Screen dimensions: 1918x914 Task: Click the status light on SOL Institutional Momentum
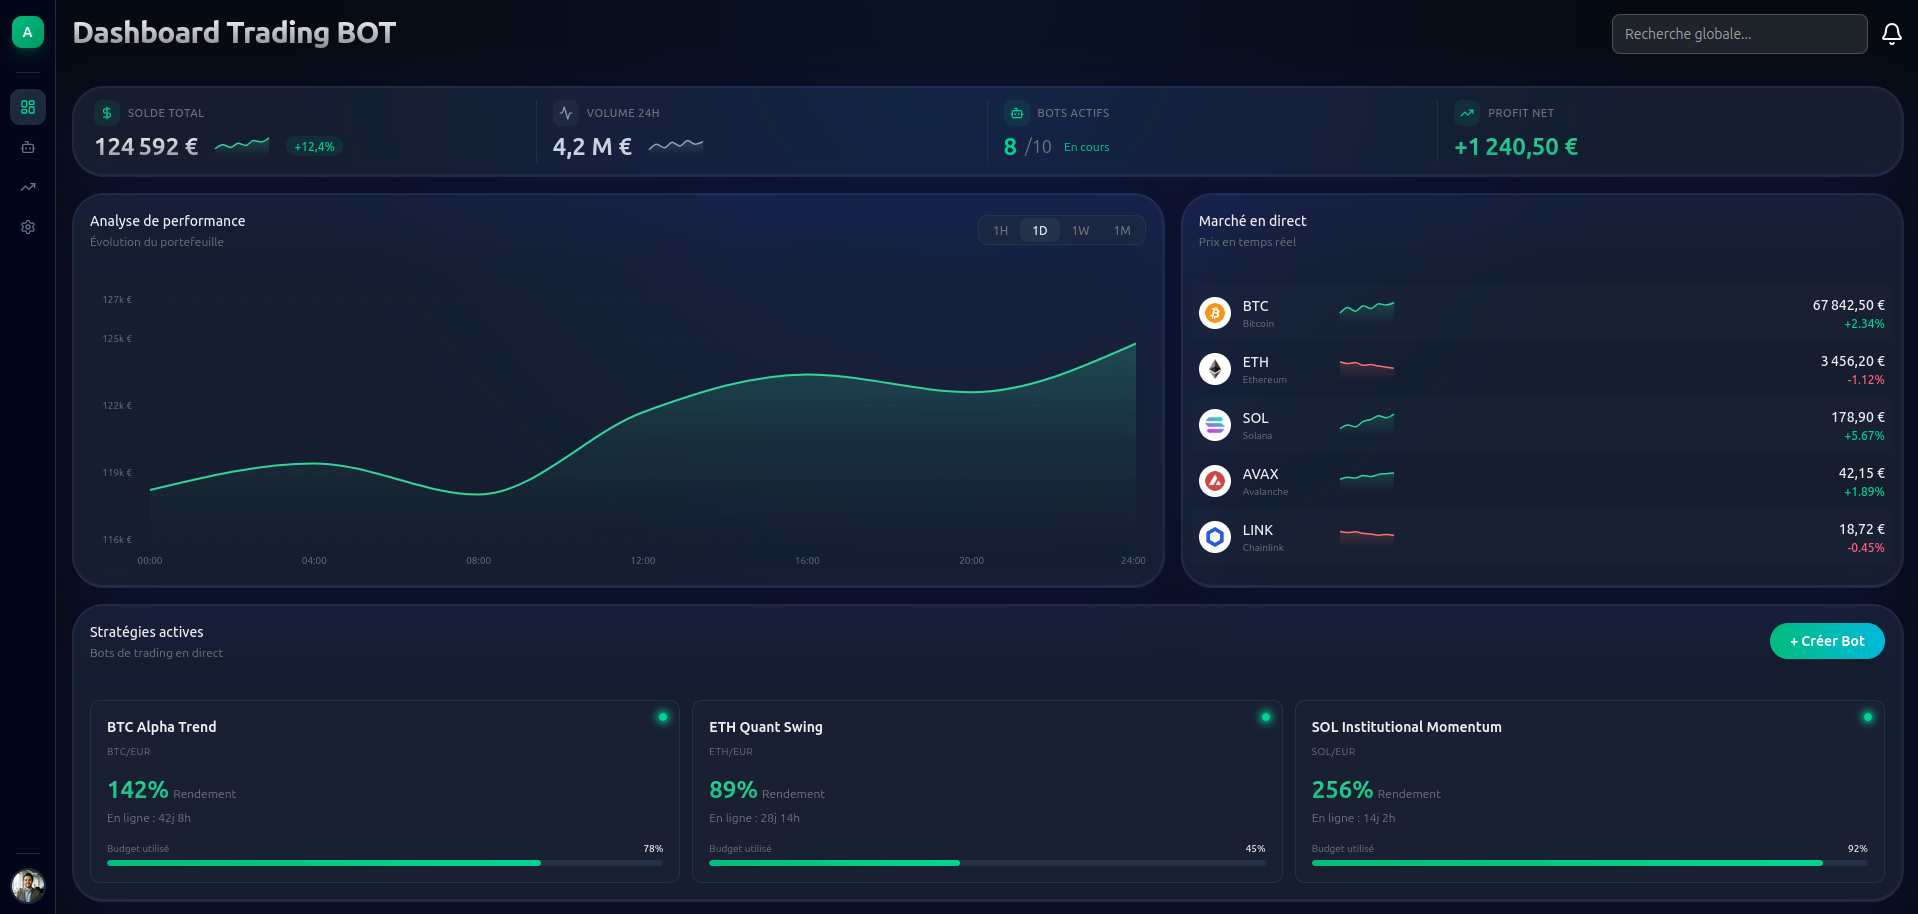tap(1867, 715)
